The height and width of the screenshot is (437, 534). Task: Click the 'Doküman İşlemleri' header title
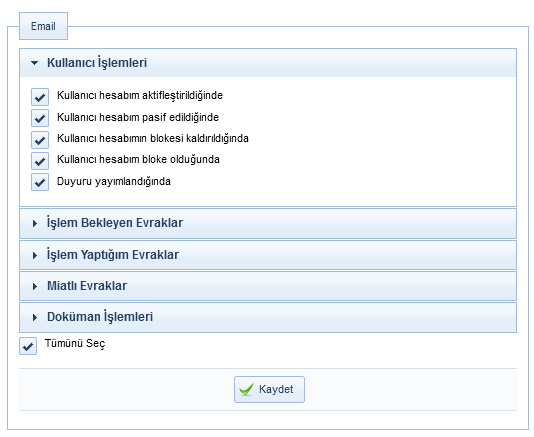click(100, 316)
